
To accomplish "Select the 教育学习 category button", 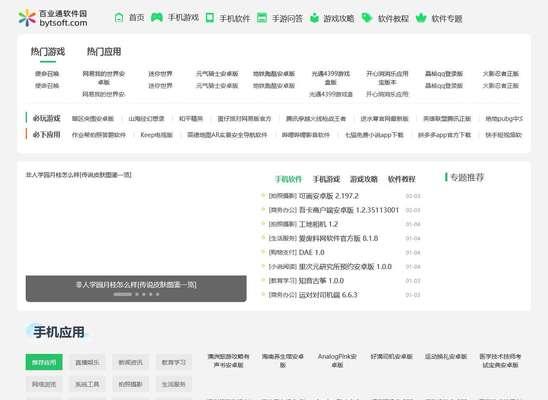I will click(x=174, y=363).
